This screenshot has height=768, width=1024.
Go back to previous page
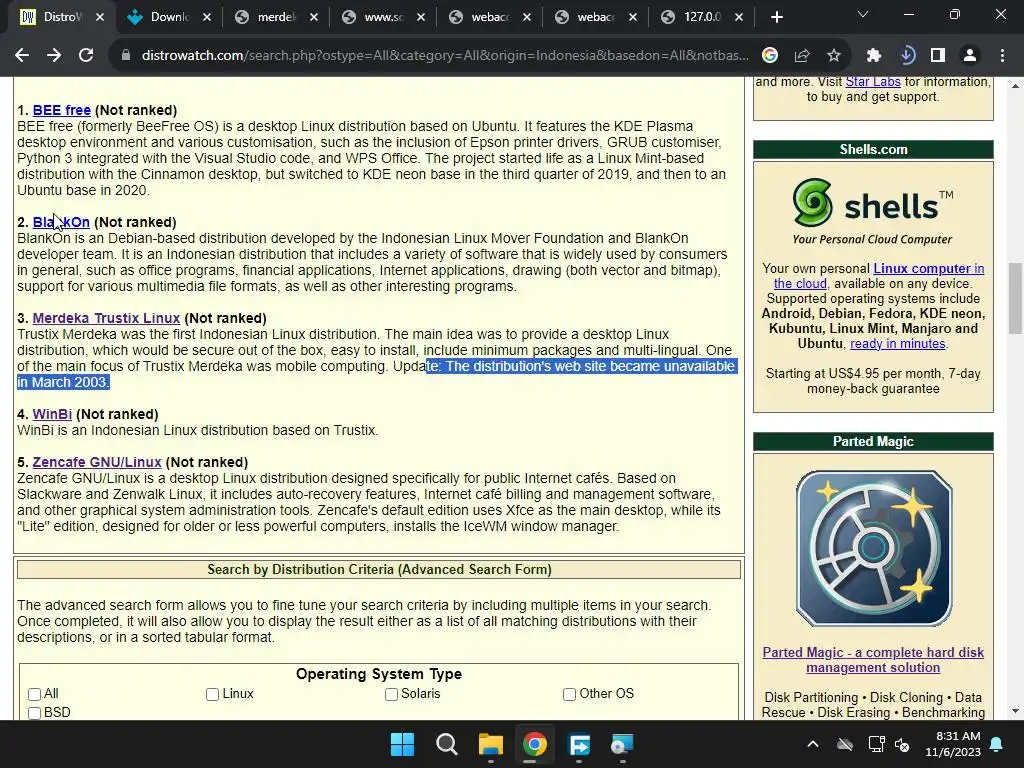click(22, 56)
